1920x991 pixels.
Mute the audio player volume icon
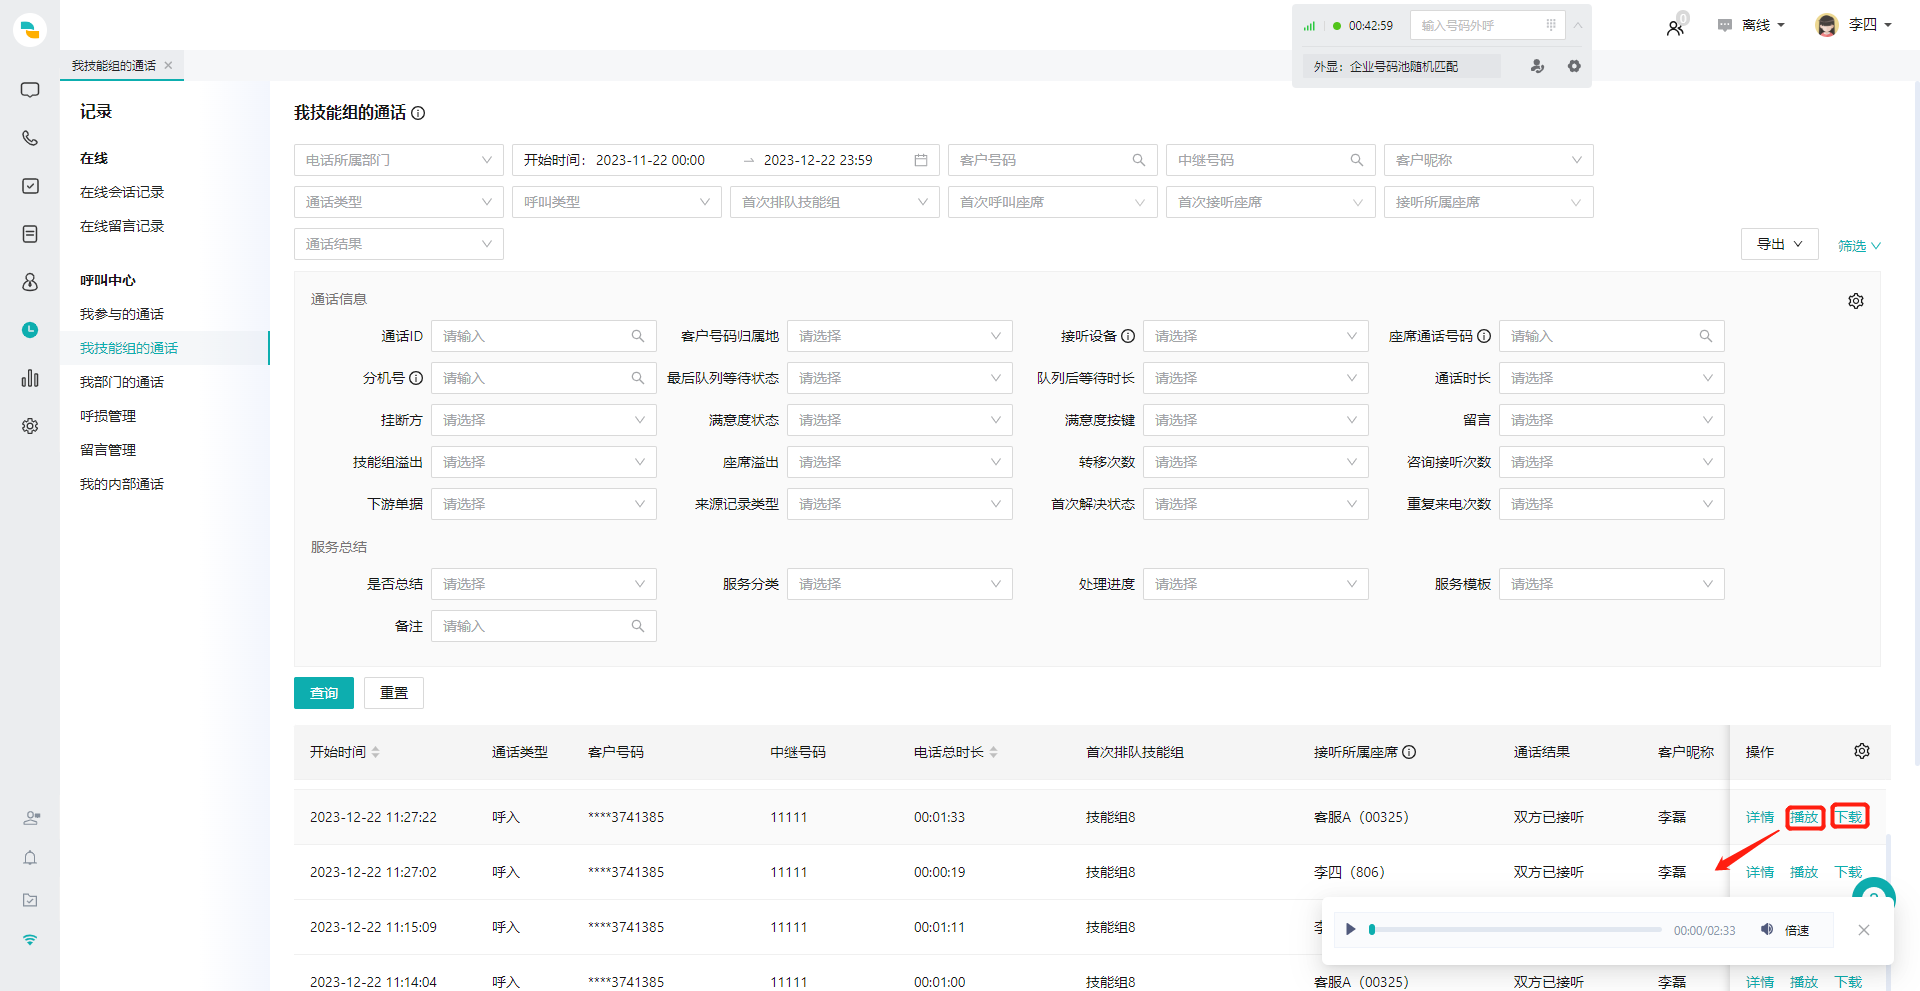click(x=1767, y=929)
